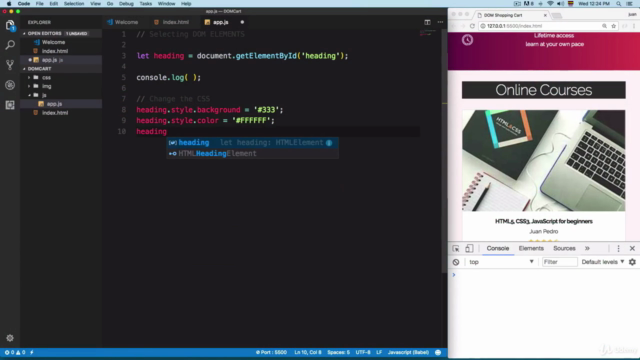Choose the HTMLHeadingElement autocomplete suggestion

pos(252,153)
